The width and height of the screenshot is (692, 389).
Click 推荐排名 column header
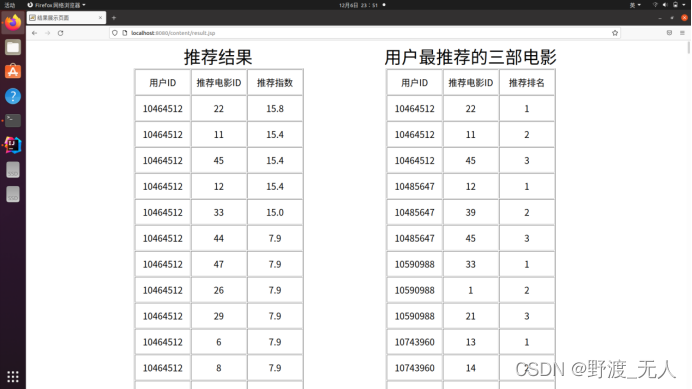tap(527, 83)
